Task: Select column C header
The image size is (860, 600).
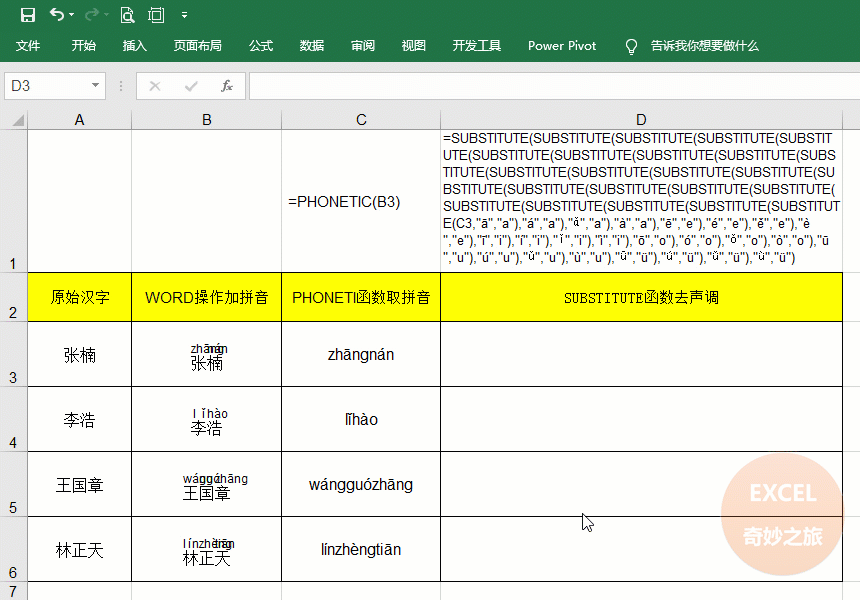Action: click(x=361, y=120)
